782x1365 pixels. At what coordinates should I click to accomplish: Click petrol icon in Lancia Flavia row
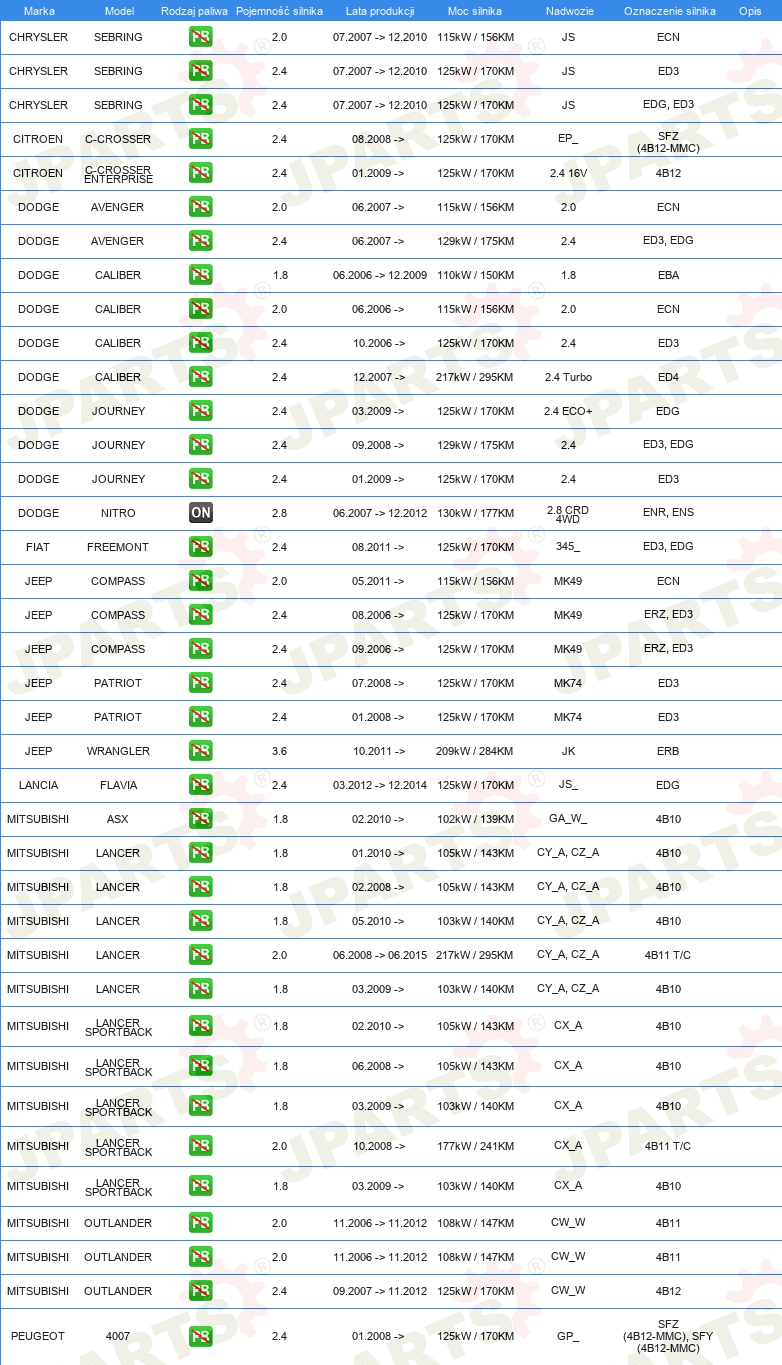coord(201,785)
